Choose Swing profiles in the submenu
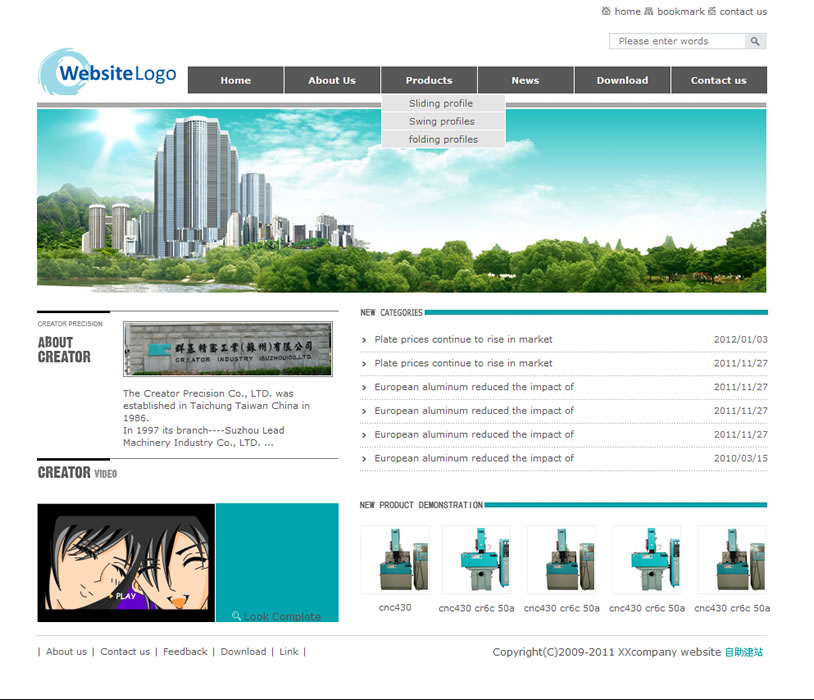The image size is (814, 700). (x=441, y=121)
